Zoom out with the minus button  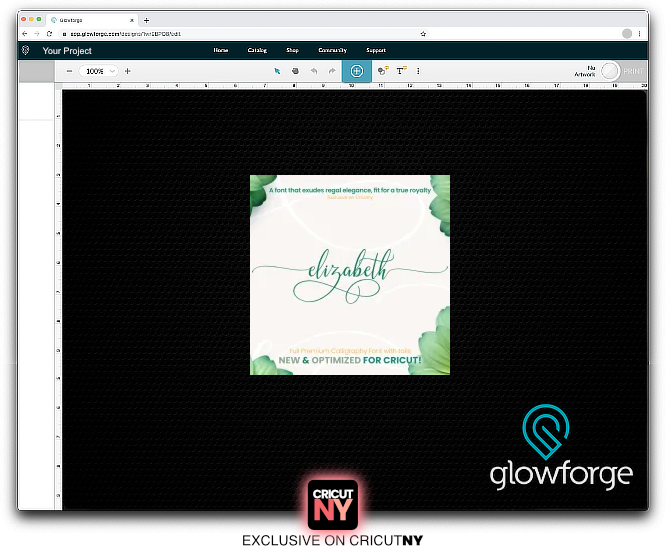(x=69, y=71)
